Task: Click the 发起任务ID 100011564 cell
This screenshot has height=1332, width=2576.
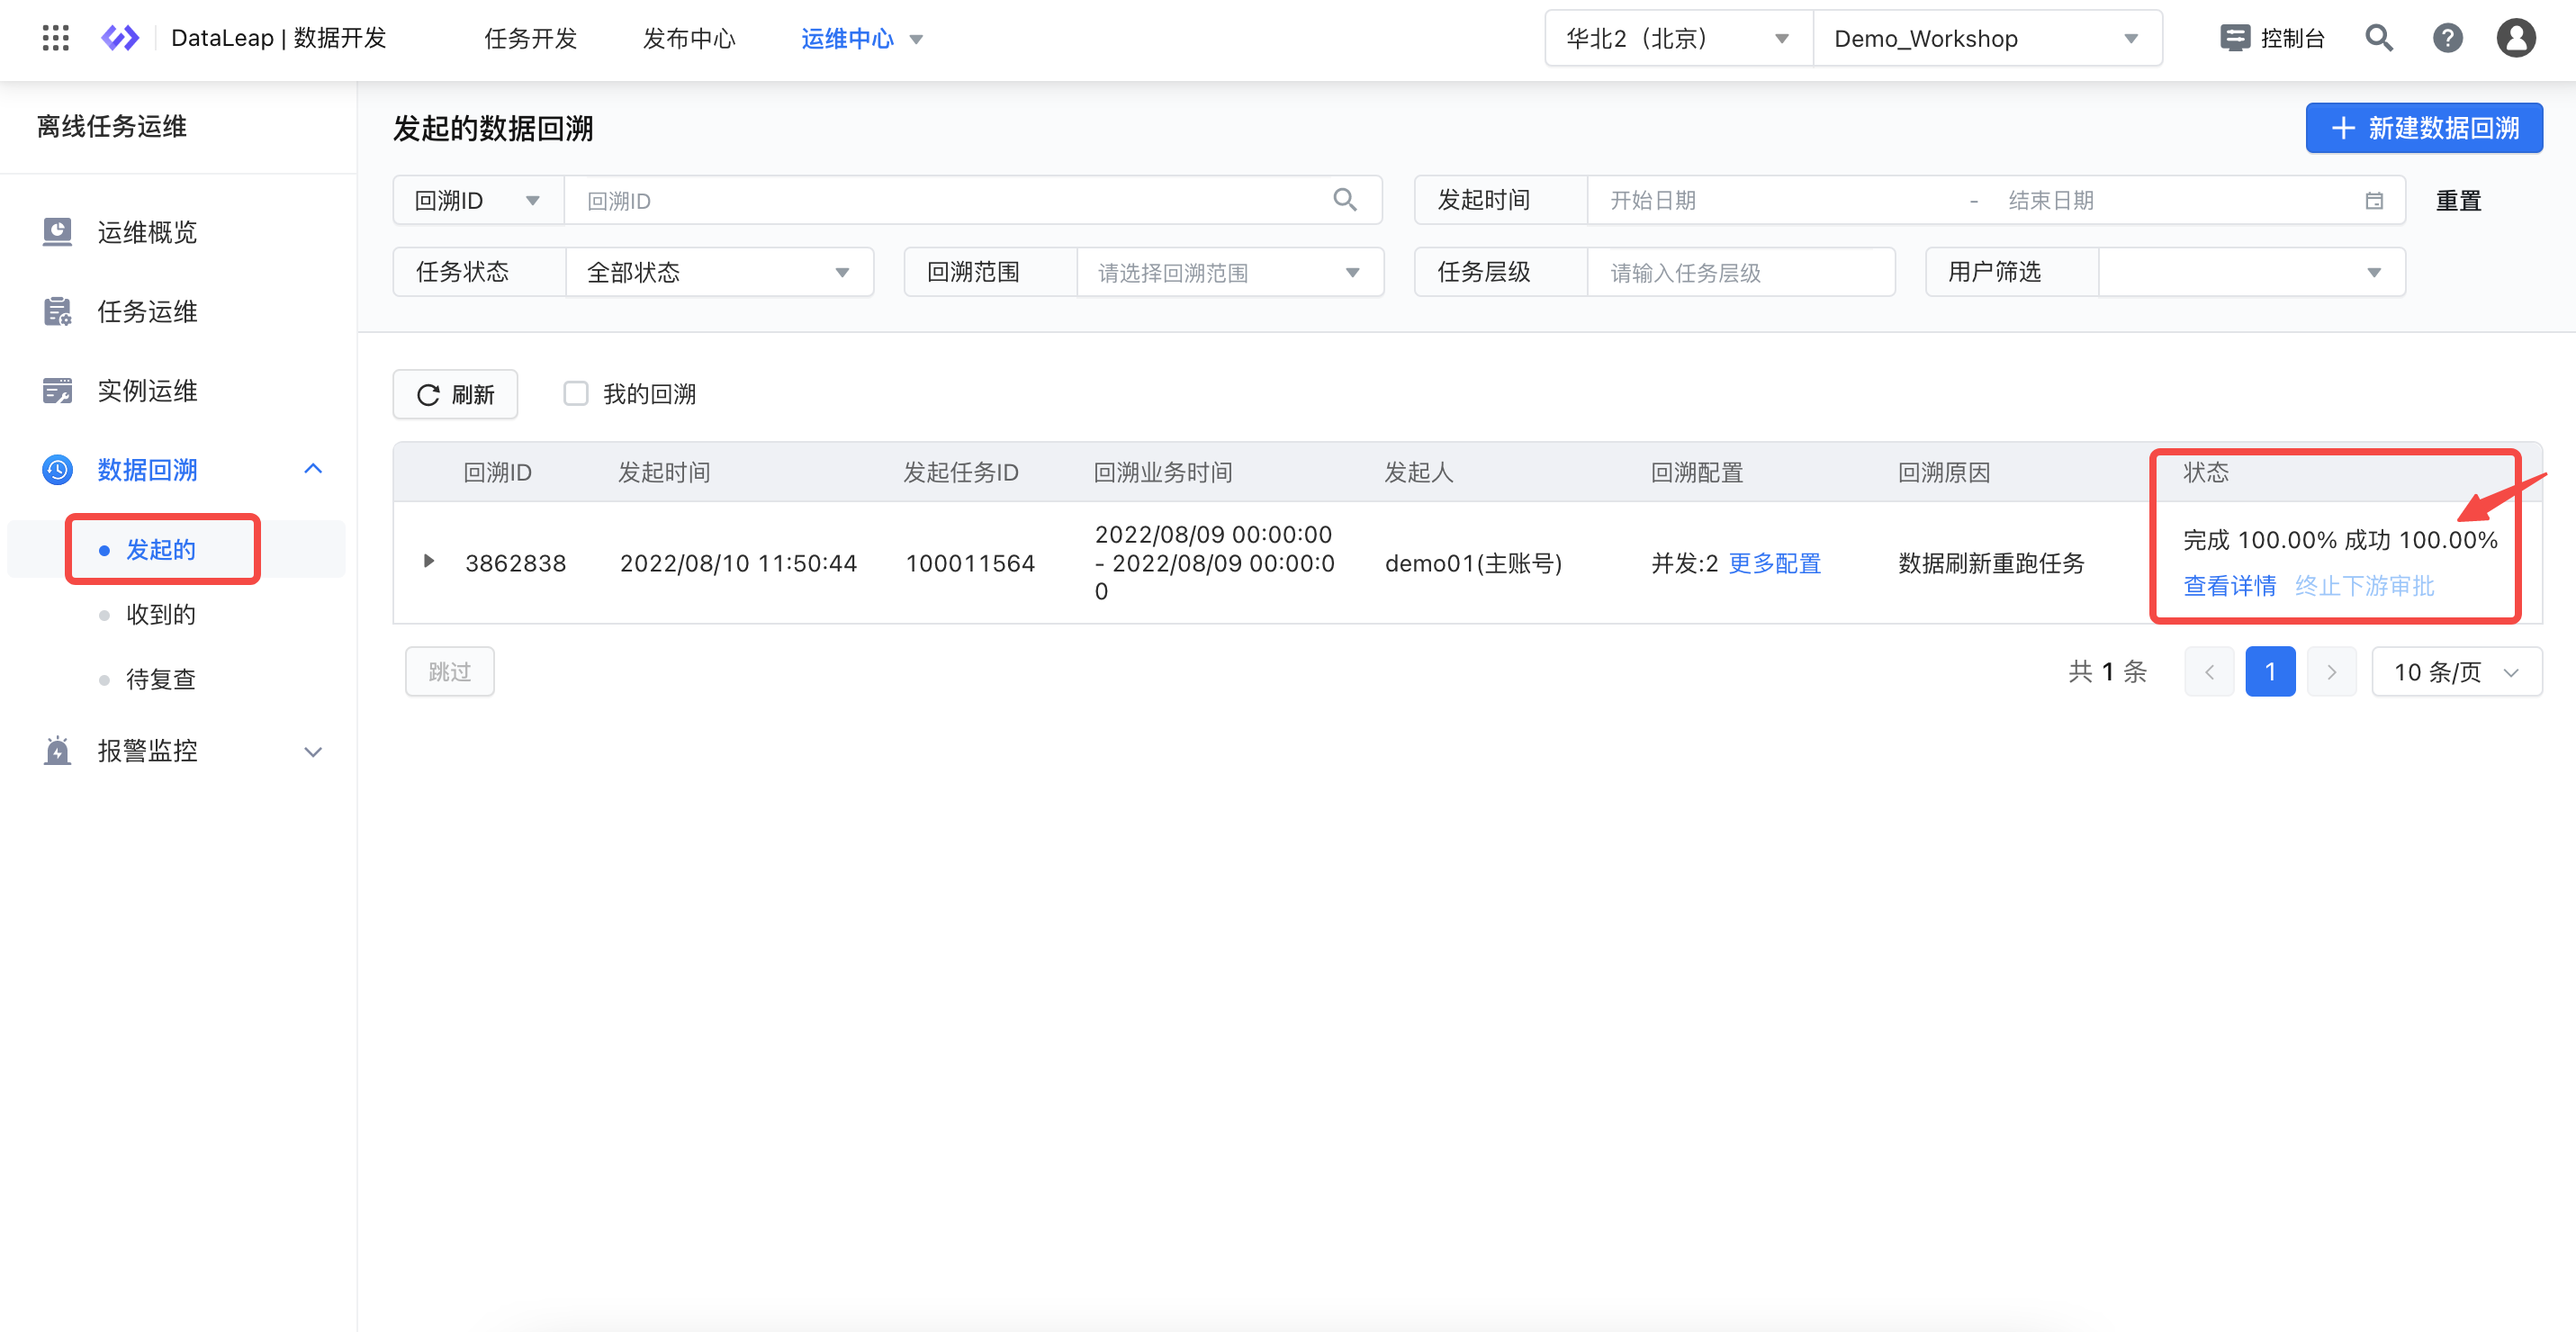Action: pos(969,563)
